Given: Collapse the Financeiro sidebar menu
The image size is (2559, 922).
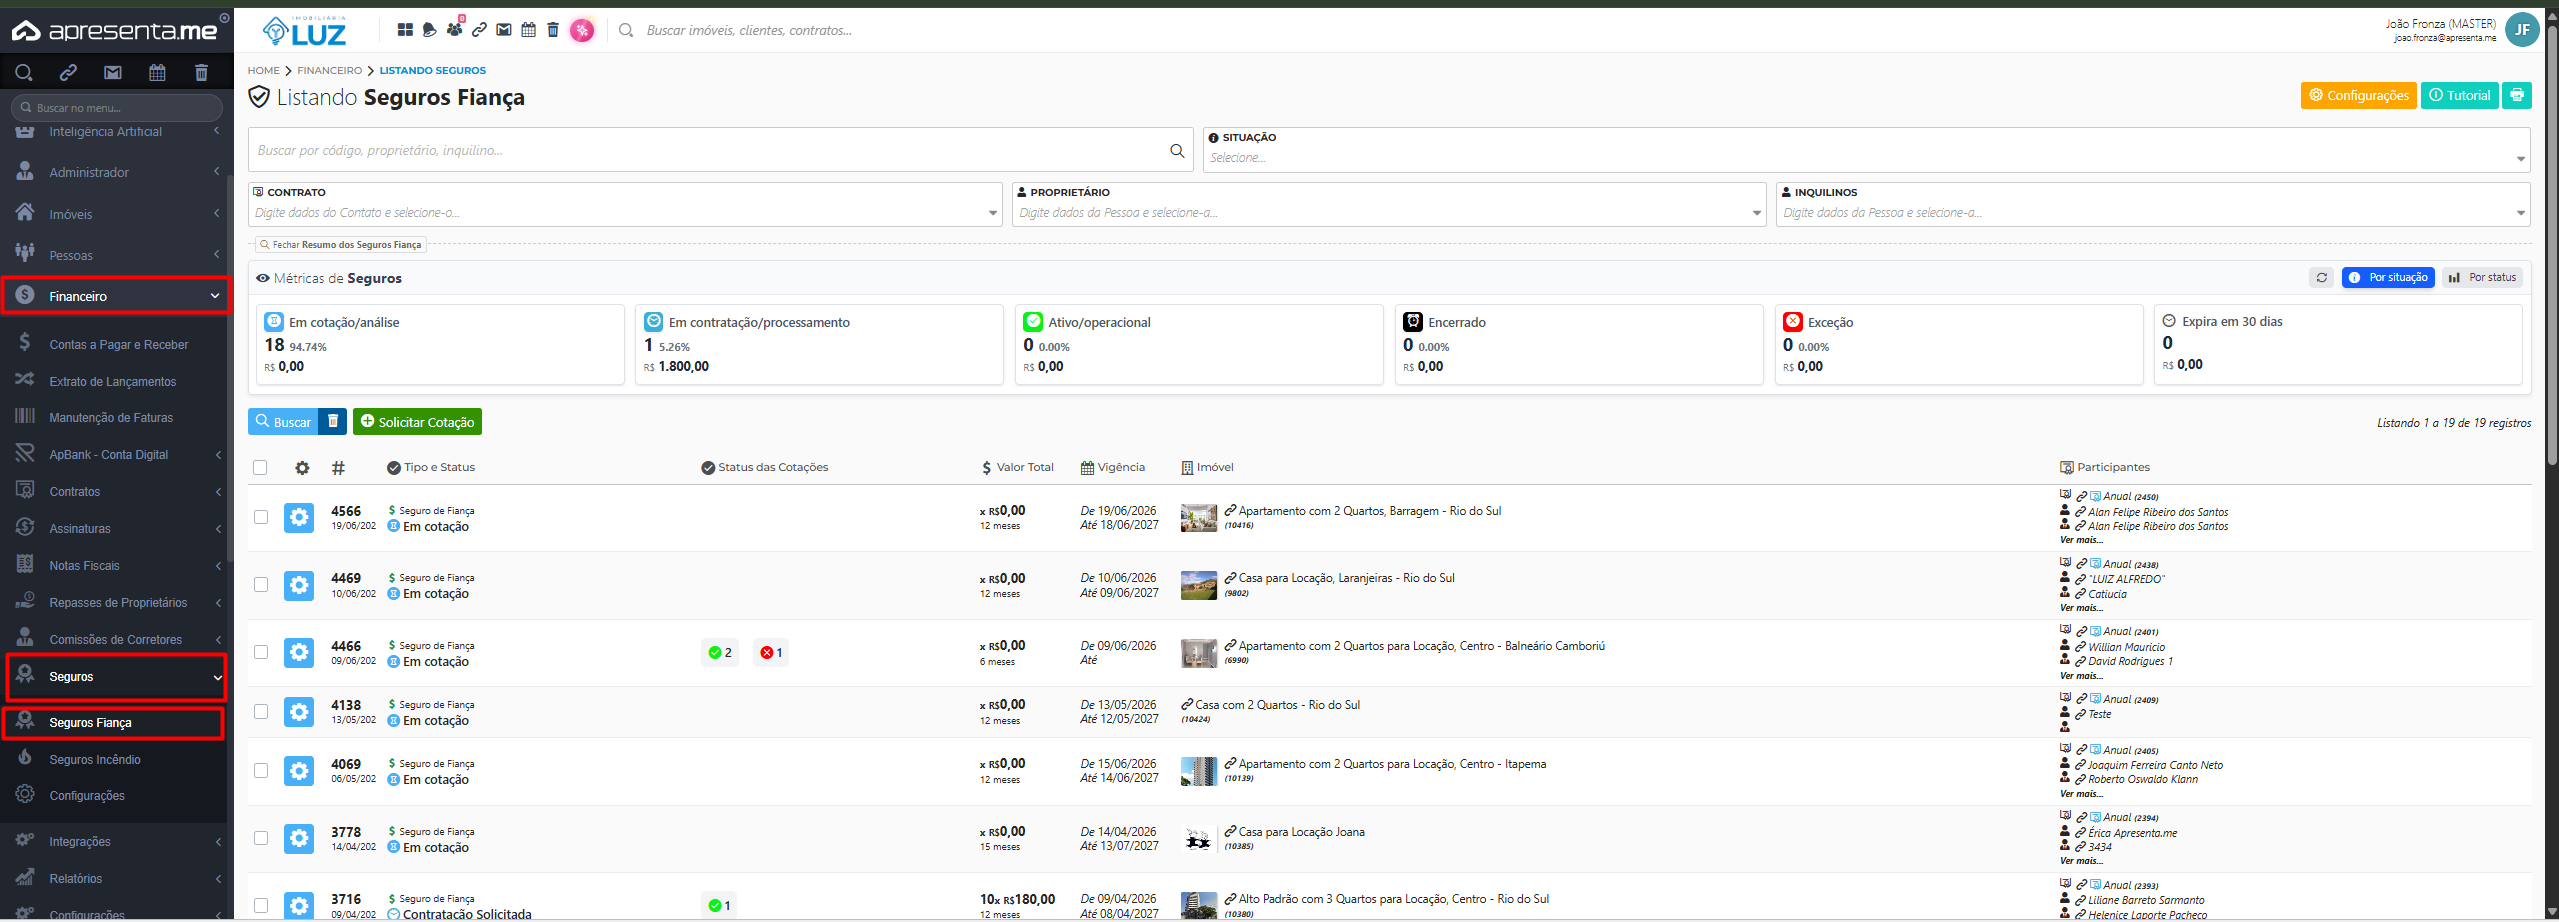Looking at the screenshot, I should (116, 296).
